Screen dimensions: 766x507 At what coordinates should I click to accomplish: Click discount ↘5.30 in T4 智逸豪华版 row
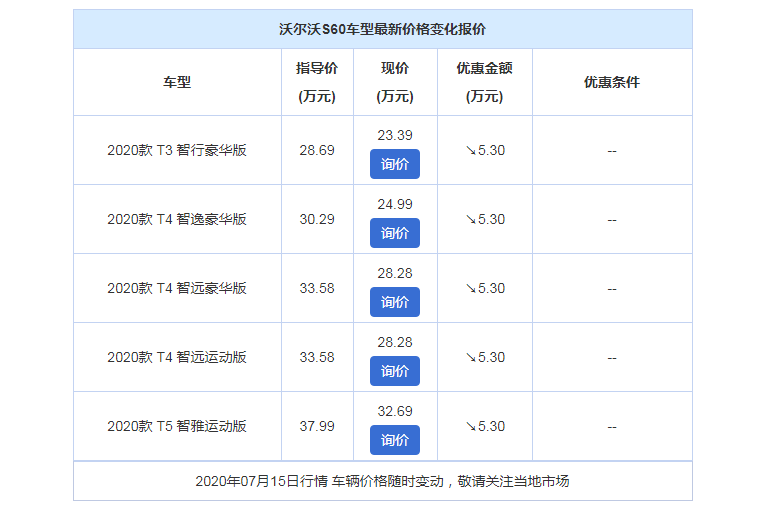(485, 219)
